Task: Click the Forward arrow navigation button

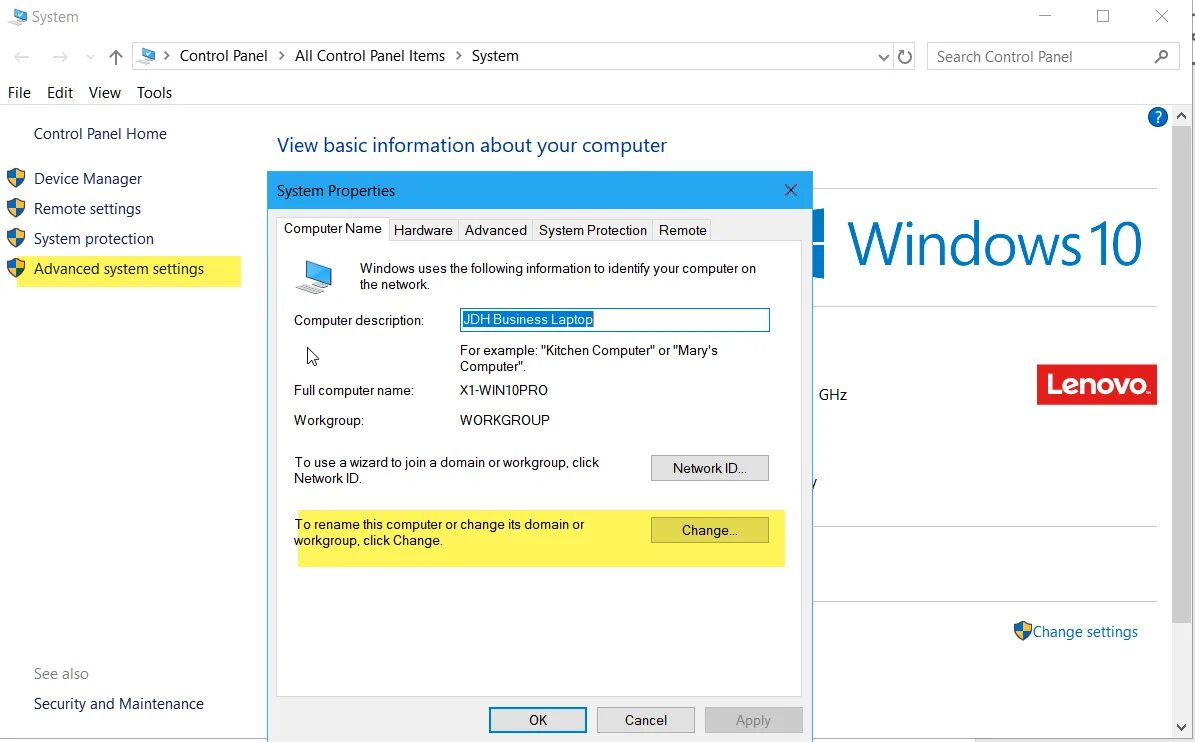Action: (60, 56)
